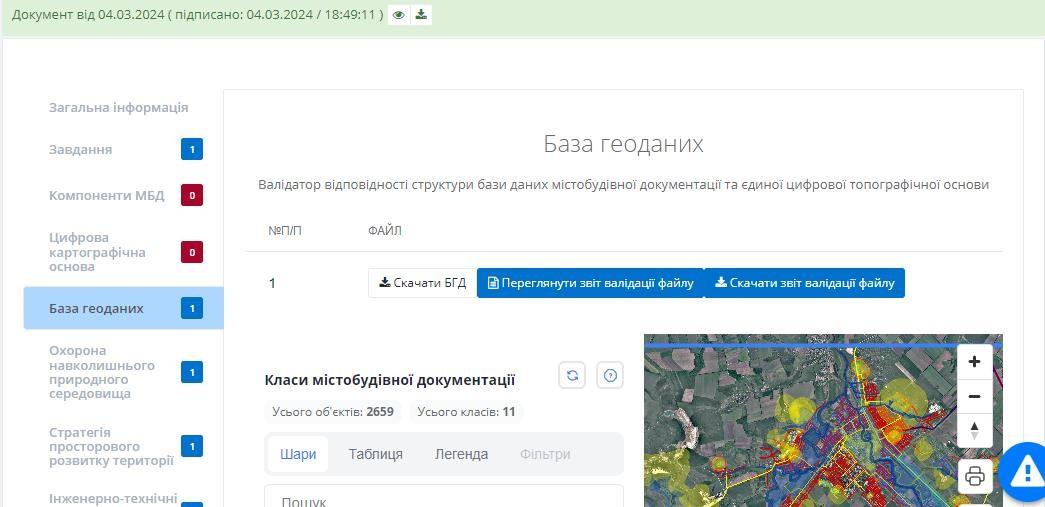Select the Шари tab
The height and width of the screenshot is (507, 1045).
coord(298,454)
